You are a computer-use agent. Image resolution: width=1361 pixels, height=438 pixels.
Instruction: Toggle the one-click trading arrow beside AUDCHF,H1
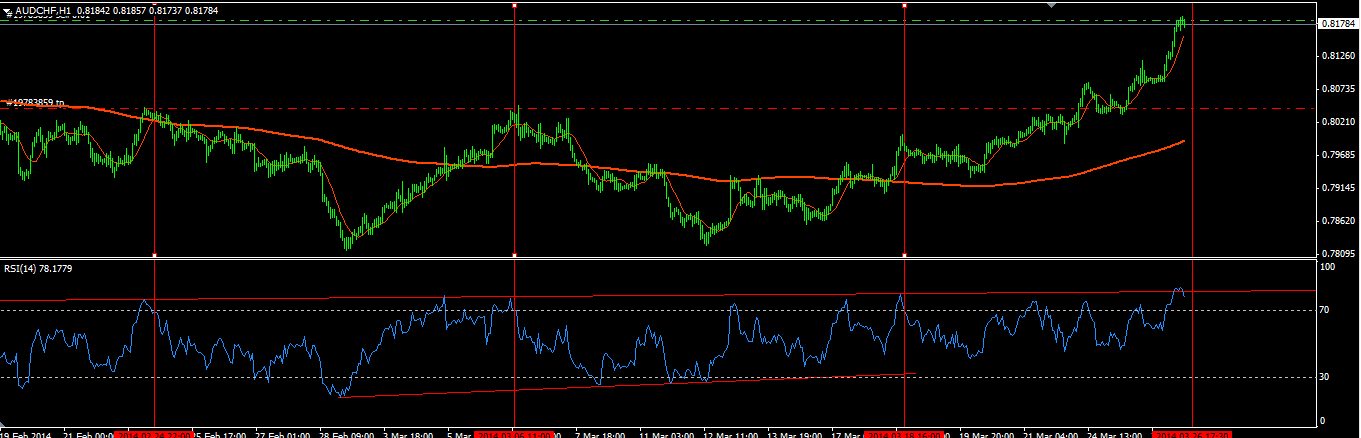7,10
